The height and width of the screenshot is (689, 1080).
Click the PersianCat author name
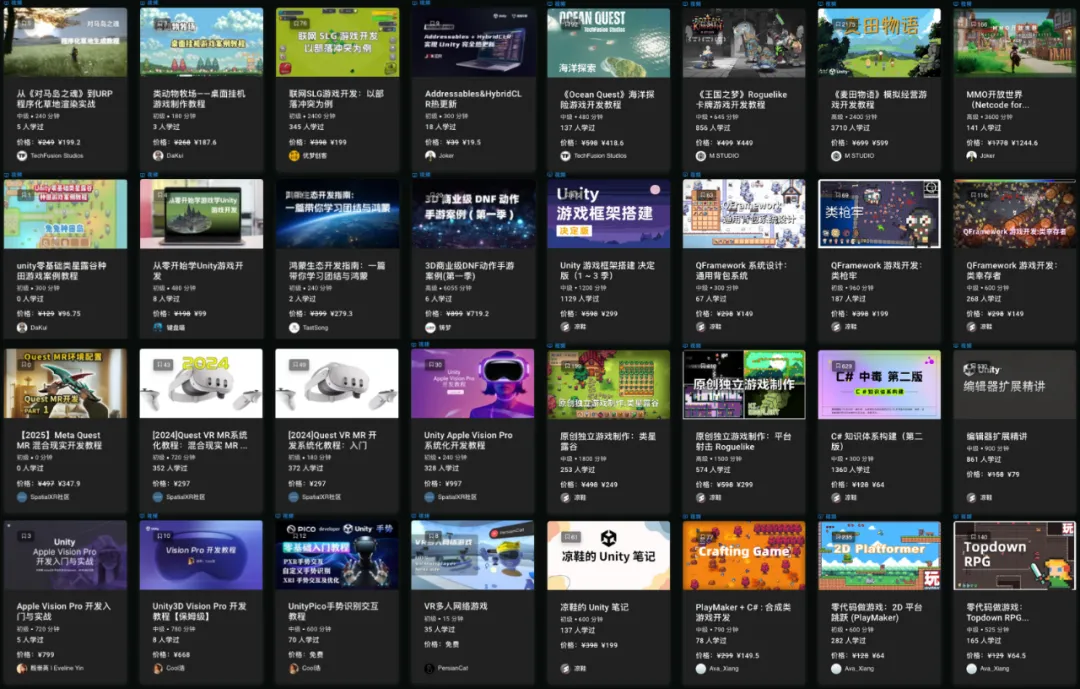pyautogui.click(x=453, y=668)
